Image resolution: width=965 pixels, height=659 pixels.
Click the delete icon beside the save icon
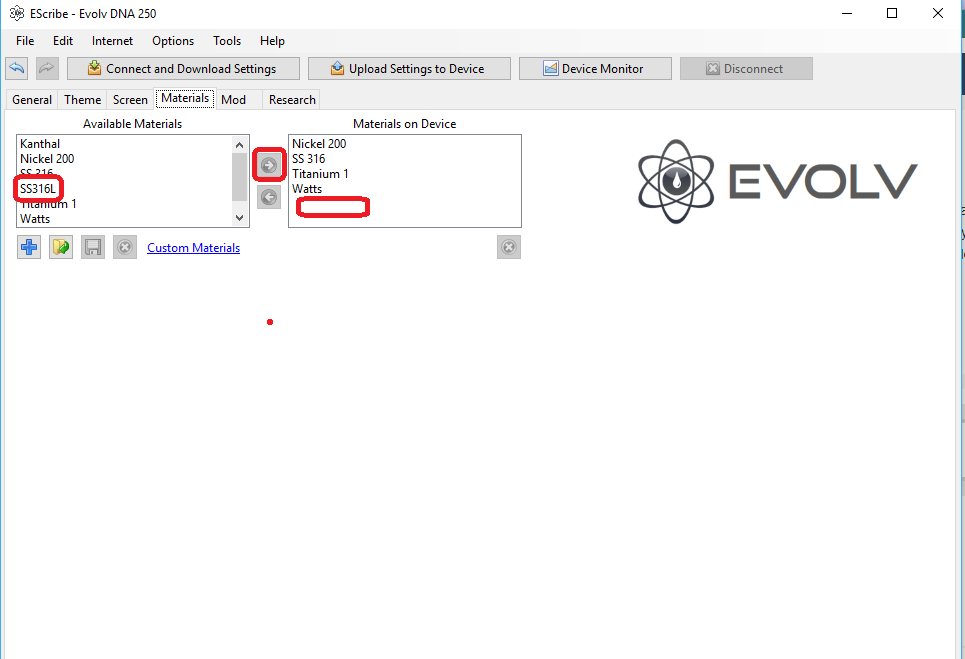[x=124, y=247]
